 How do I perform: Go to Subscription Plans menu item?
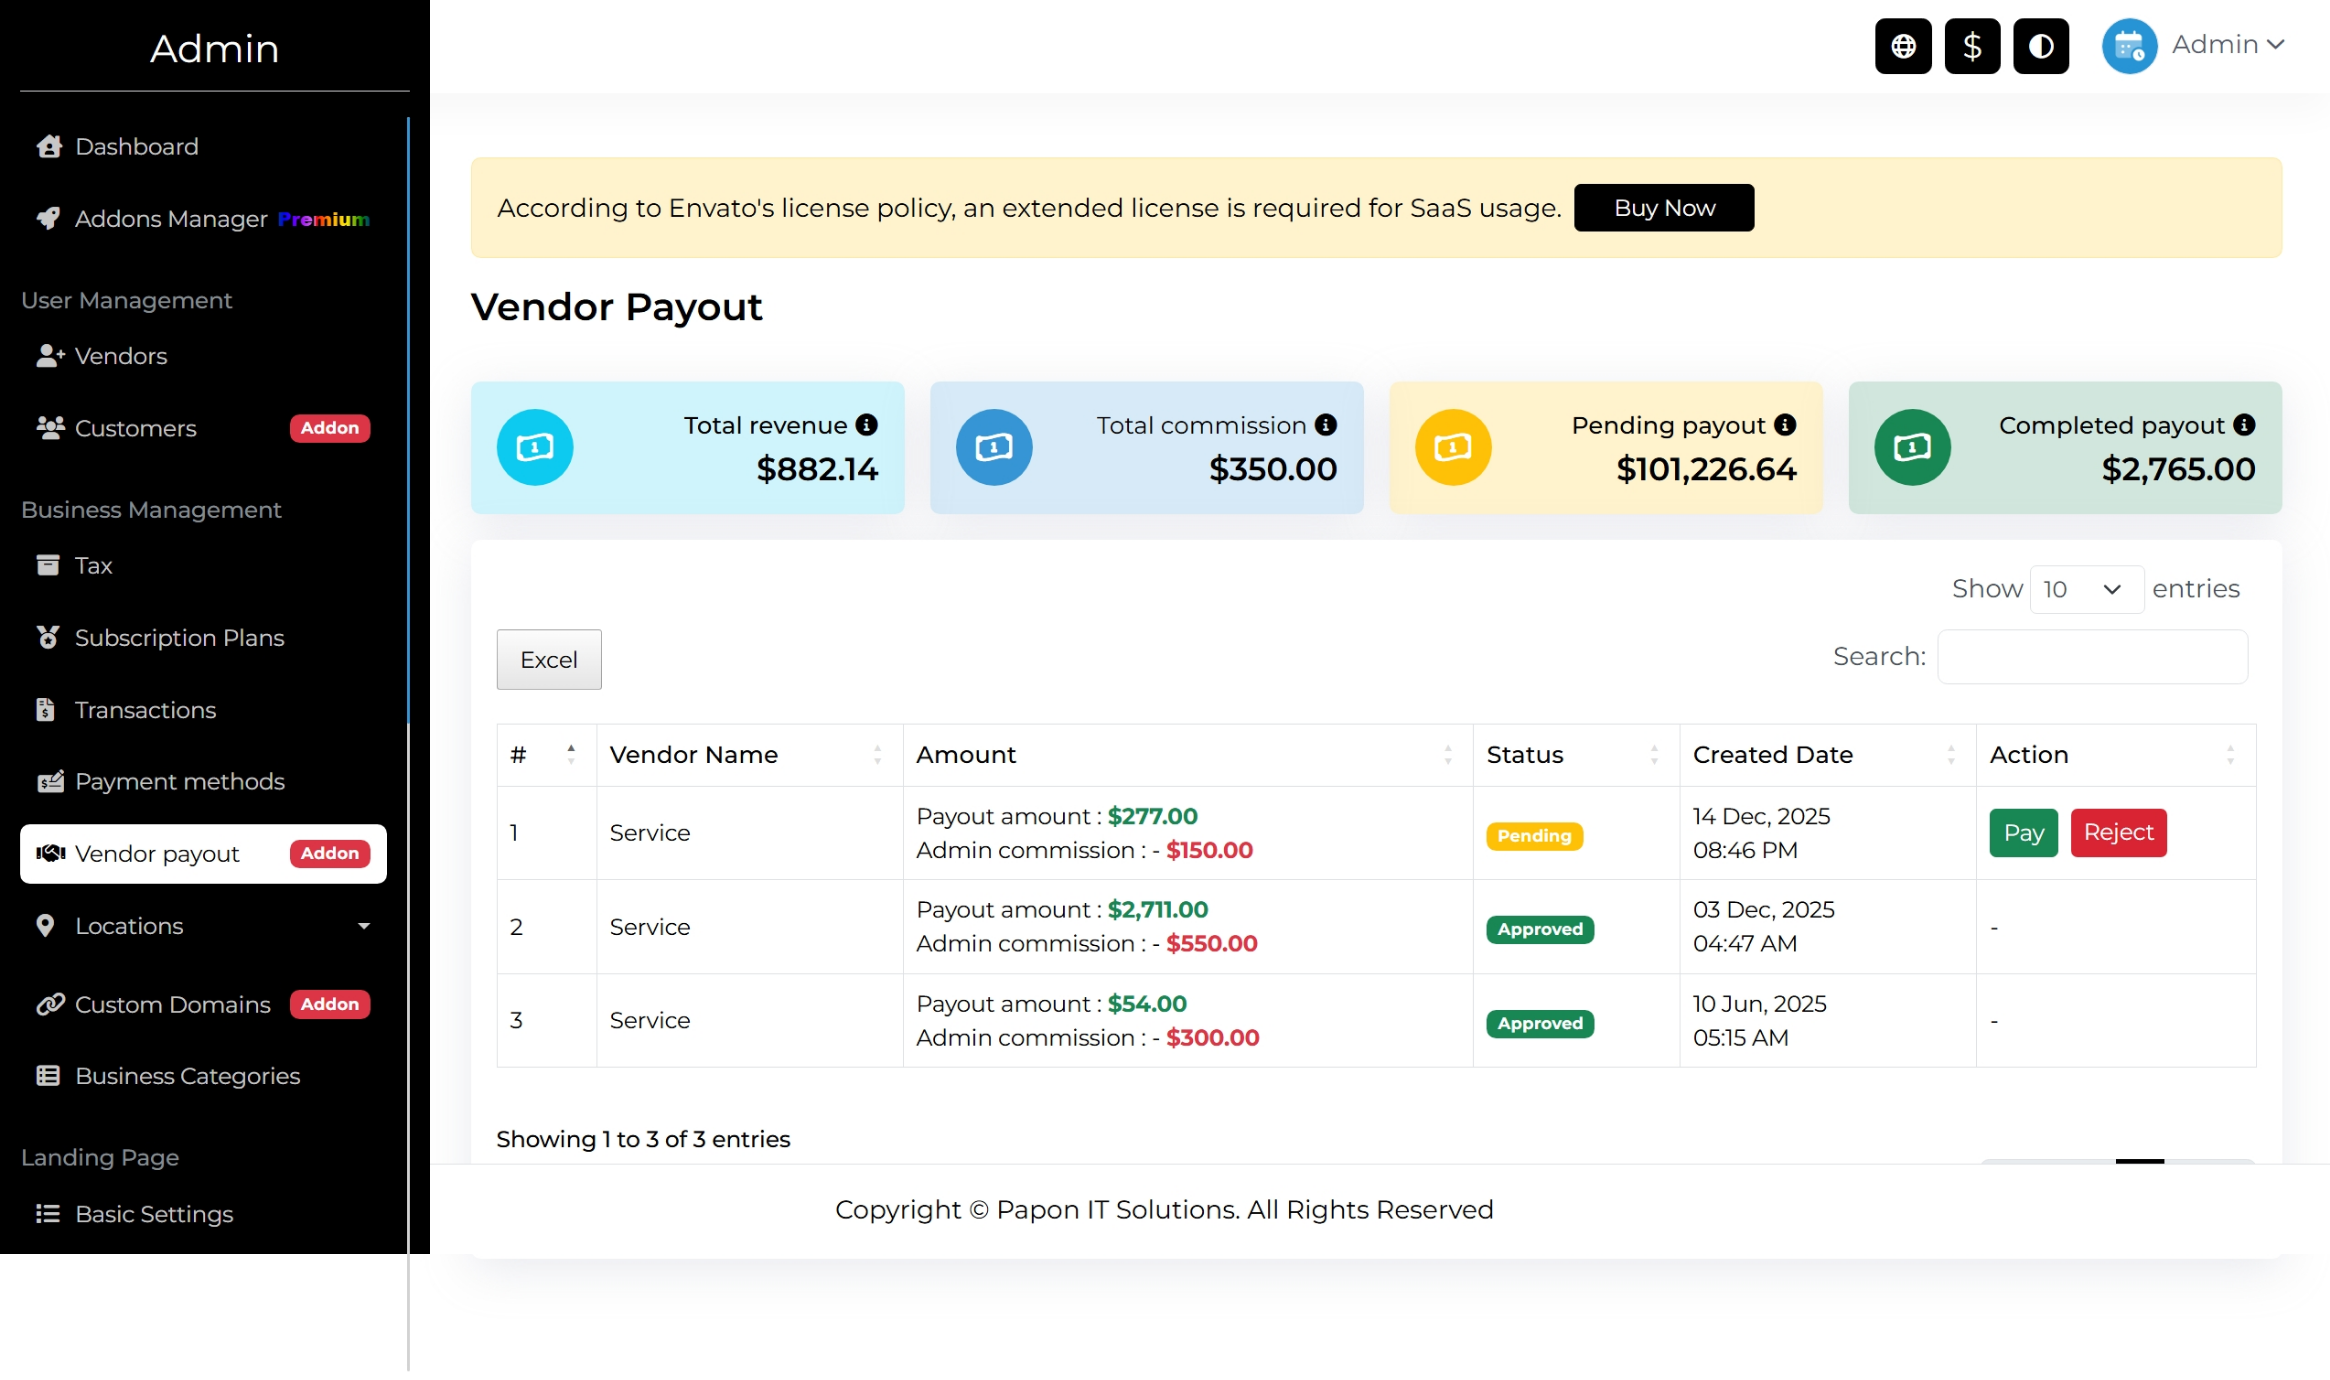(179, 638)
